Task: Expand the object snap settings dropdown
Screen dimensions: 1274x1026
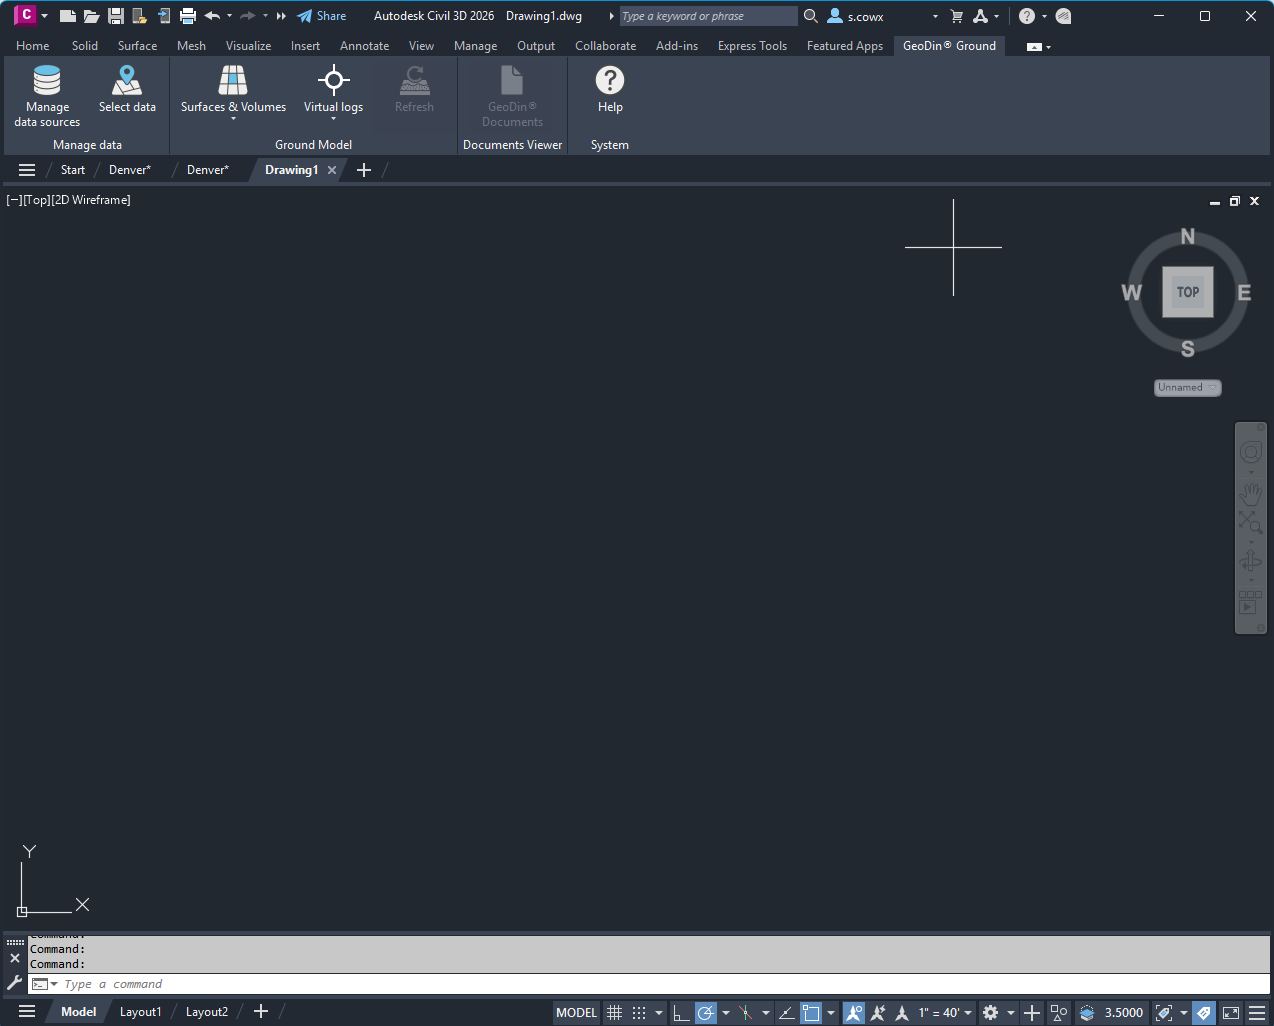Action: tap(830, 1013)
